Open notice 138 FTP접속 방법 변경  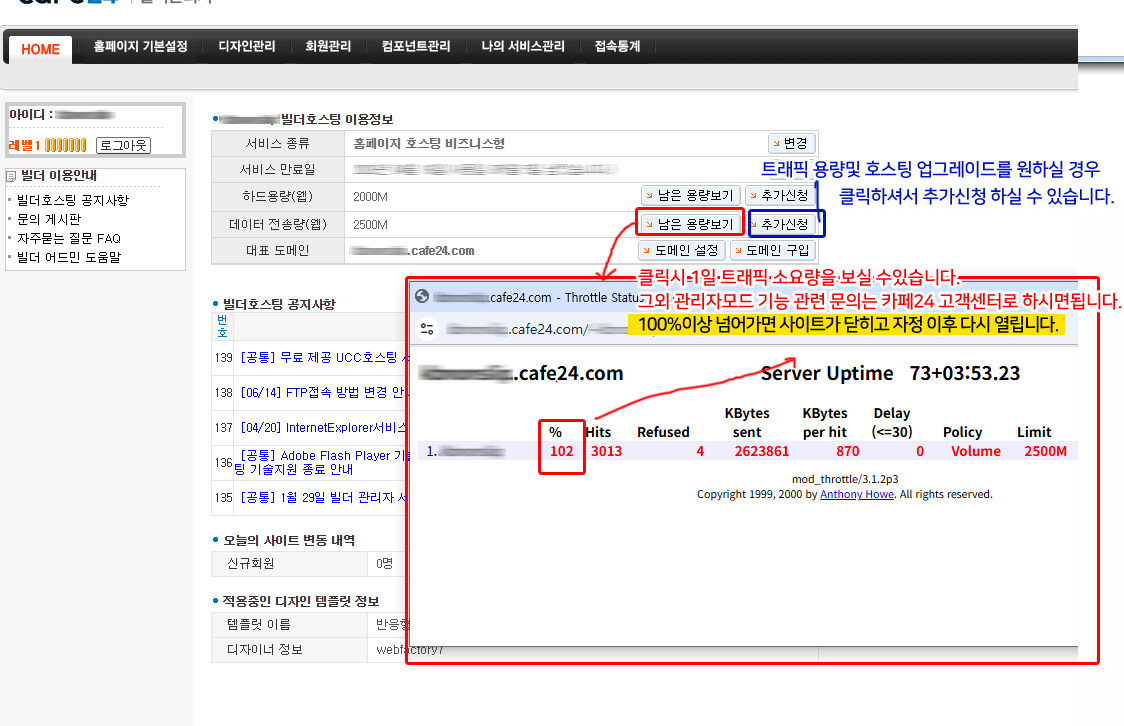pos(323,393)
